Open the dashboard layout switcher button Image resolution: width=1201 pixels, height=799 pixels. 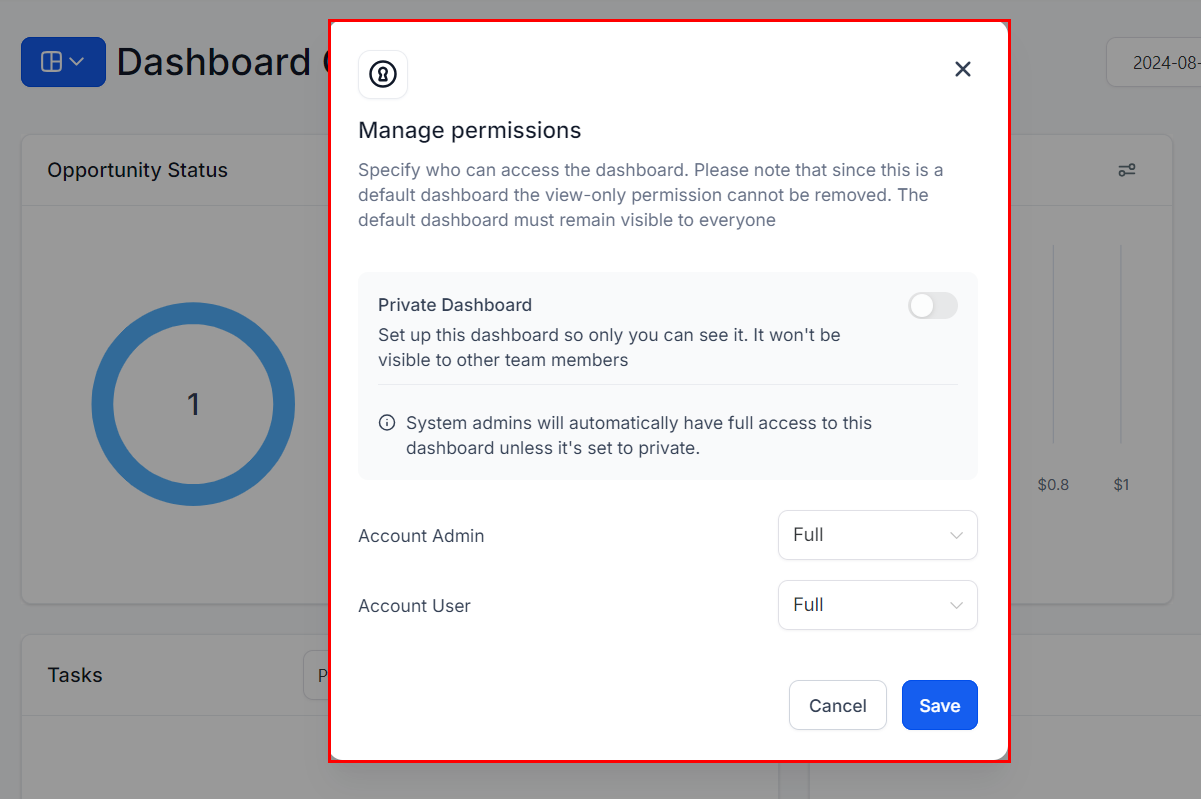(x=63, y=62)
